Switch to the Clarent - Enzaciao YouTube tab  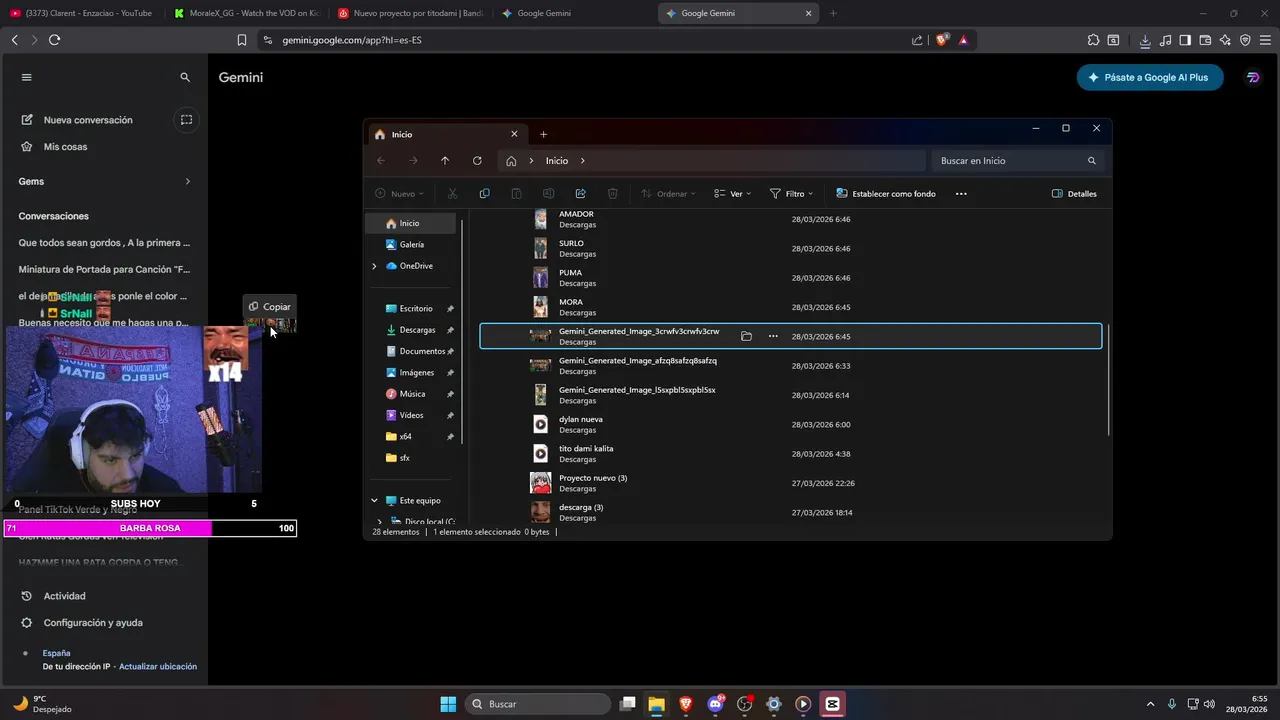point(82,13)
